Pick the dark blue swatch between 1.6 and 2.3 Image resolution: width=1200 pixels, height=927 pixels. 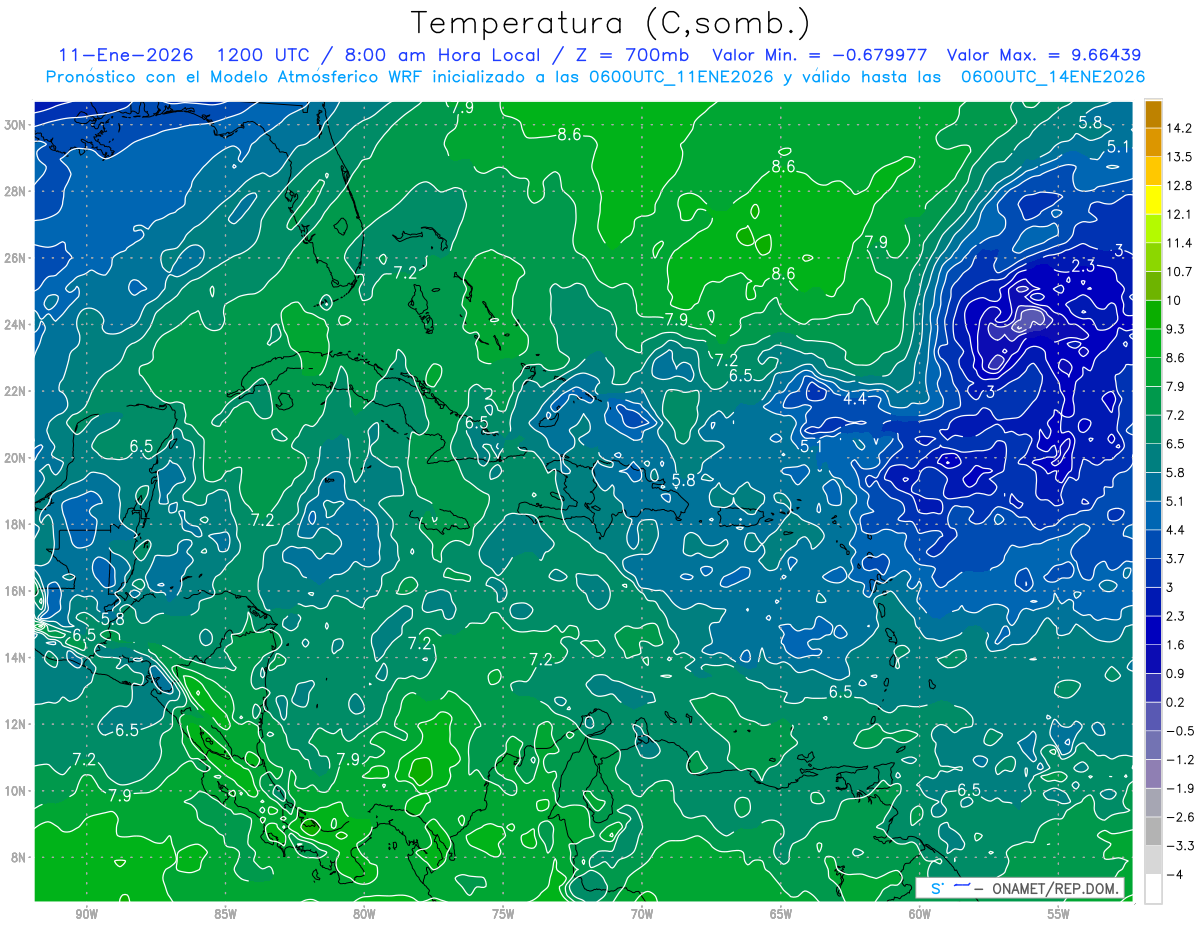(1153, 630)
